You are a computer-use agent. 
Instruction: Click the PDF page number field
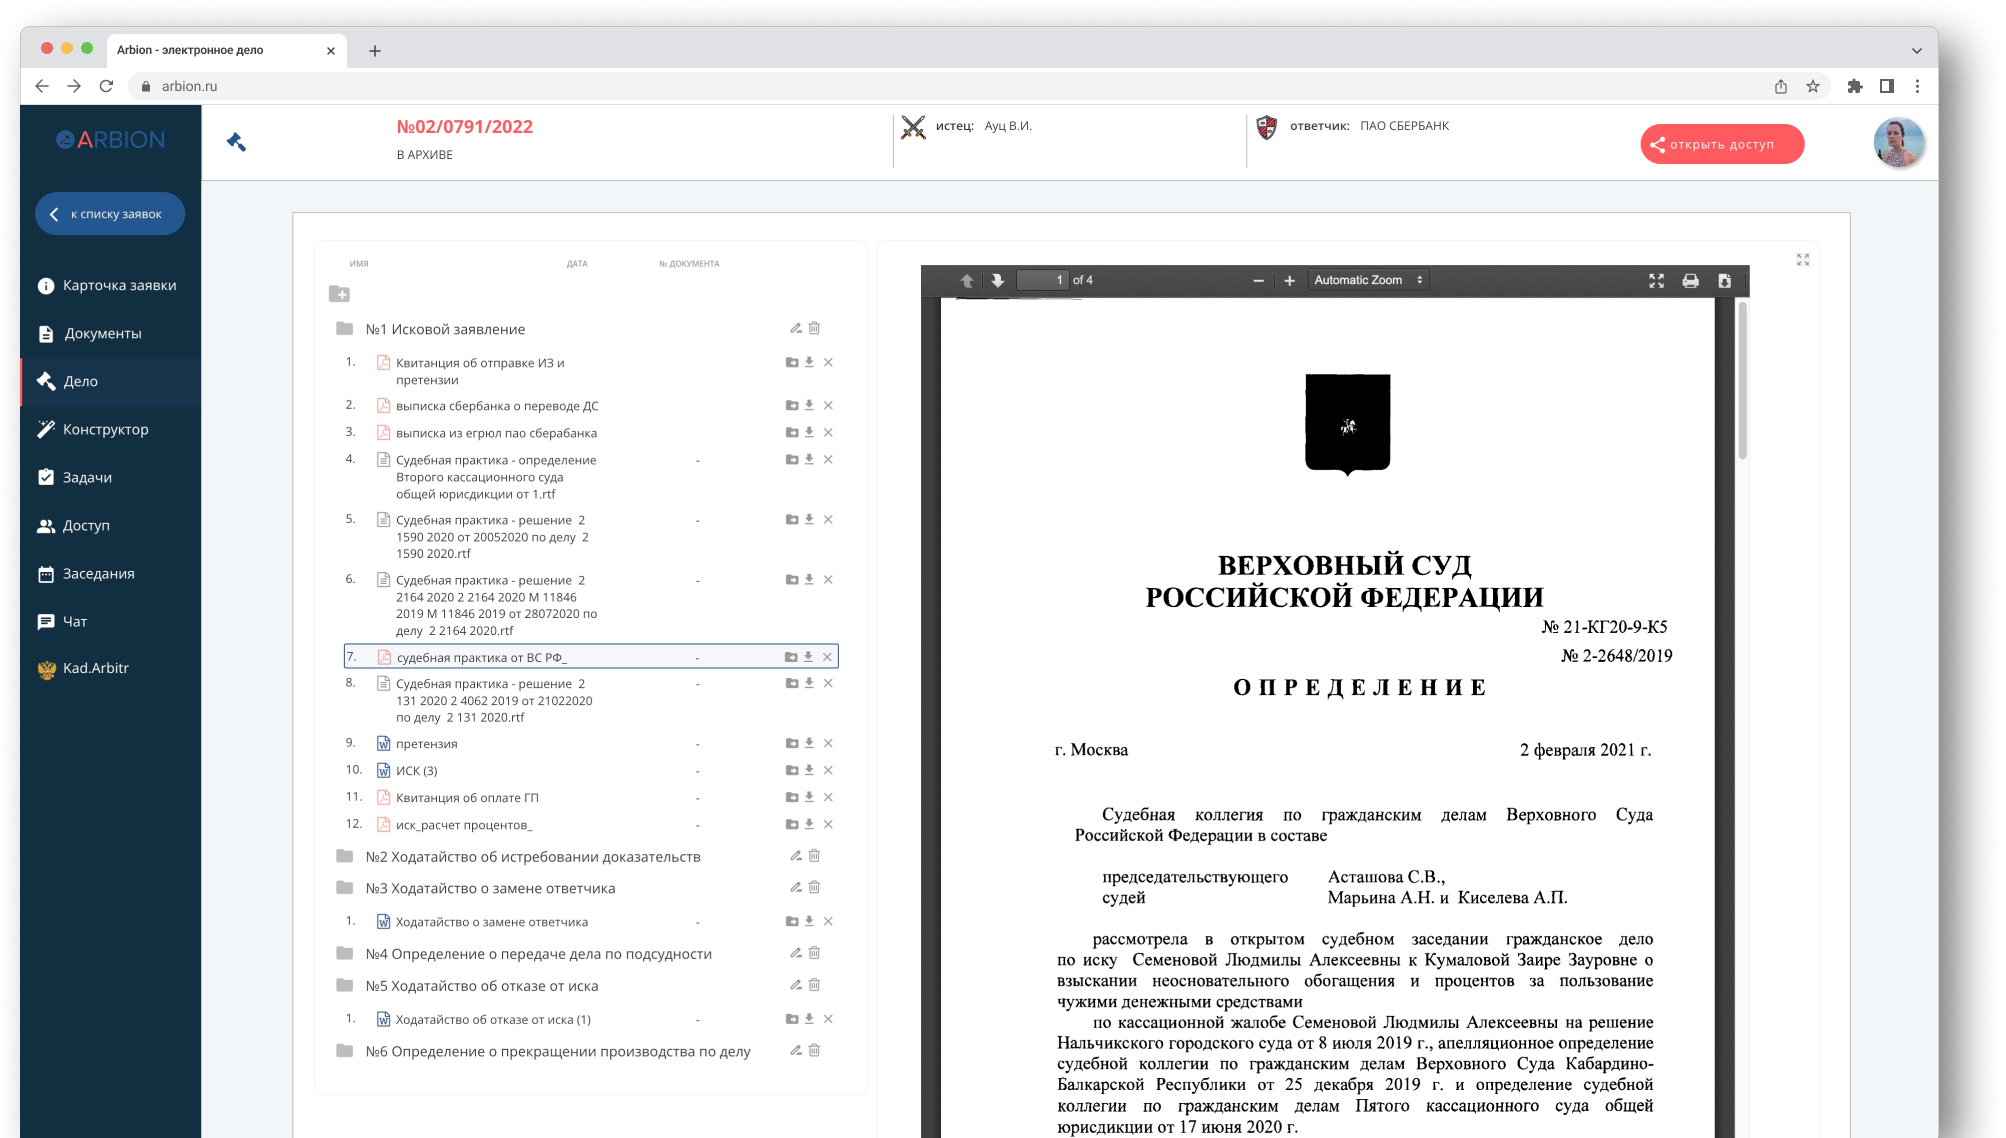[1042, 281]
